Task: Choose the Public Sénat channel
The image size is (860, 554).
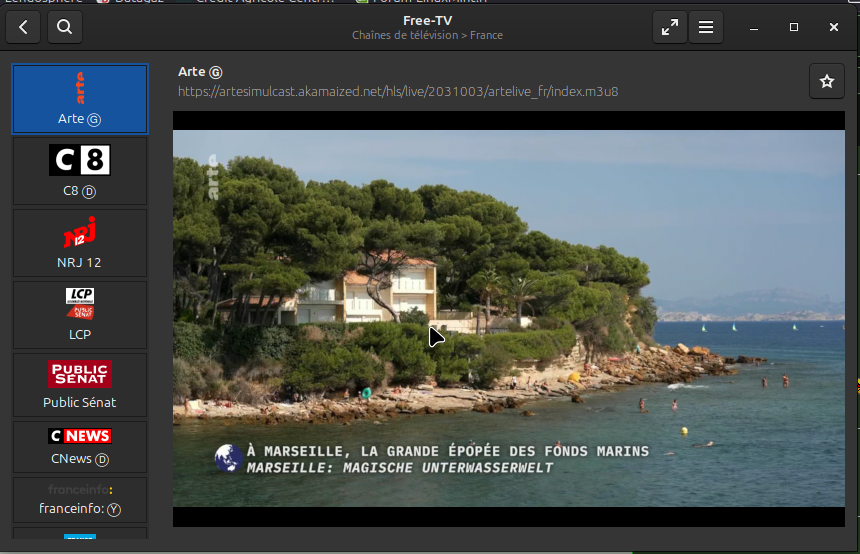Action: (80, 385)
